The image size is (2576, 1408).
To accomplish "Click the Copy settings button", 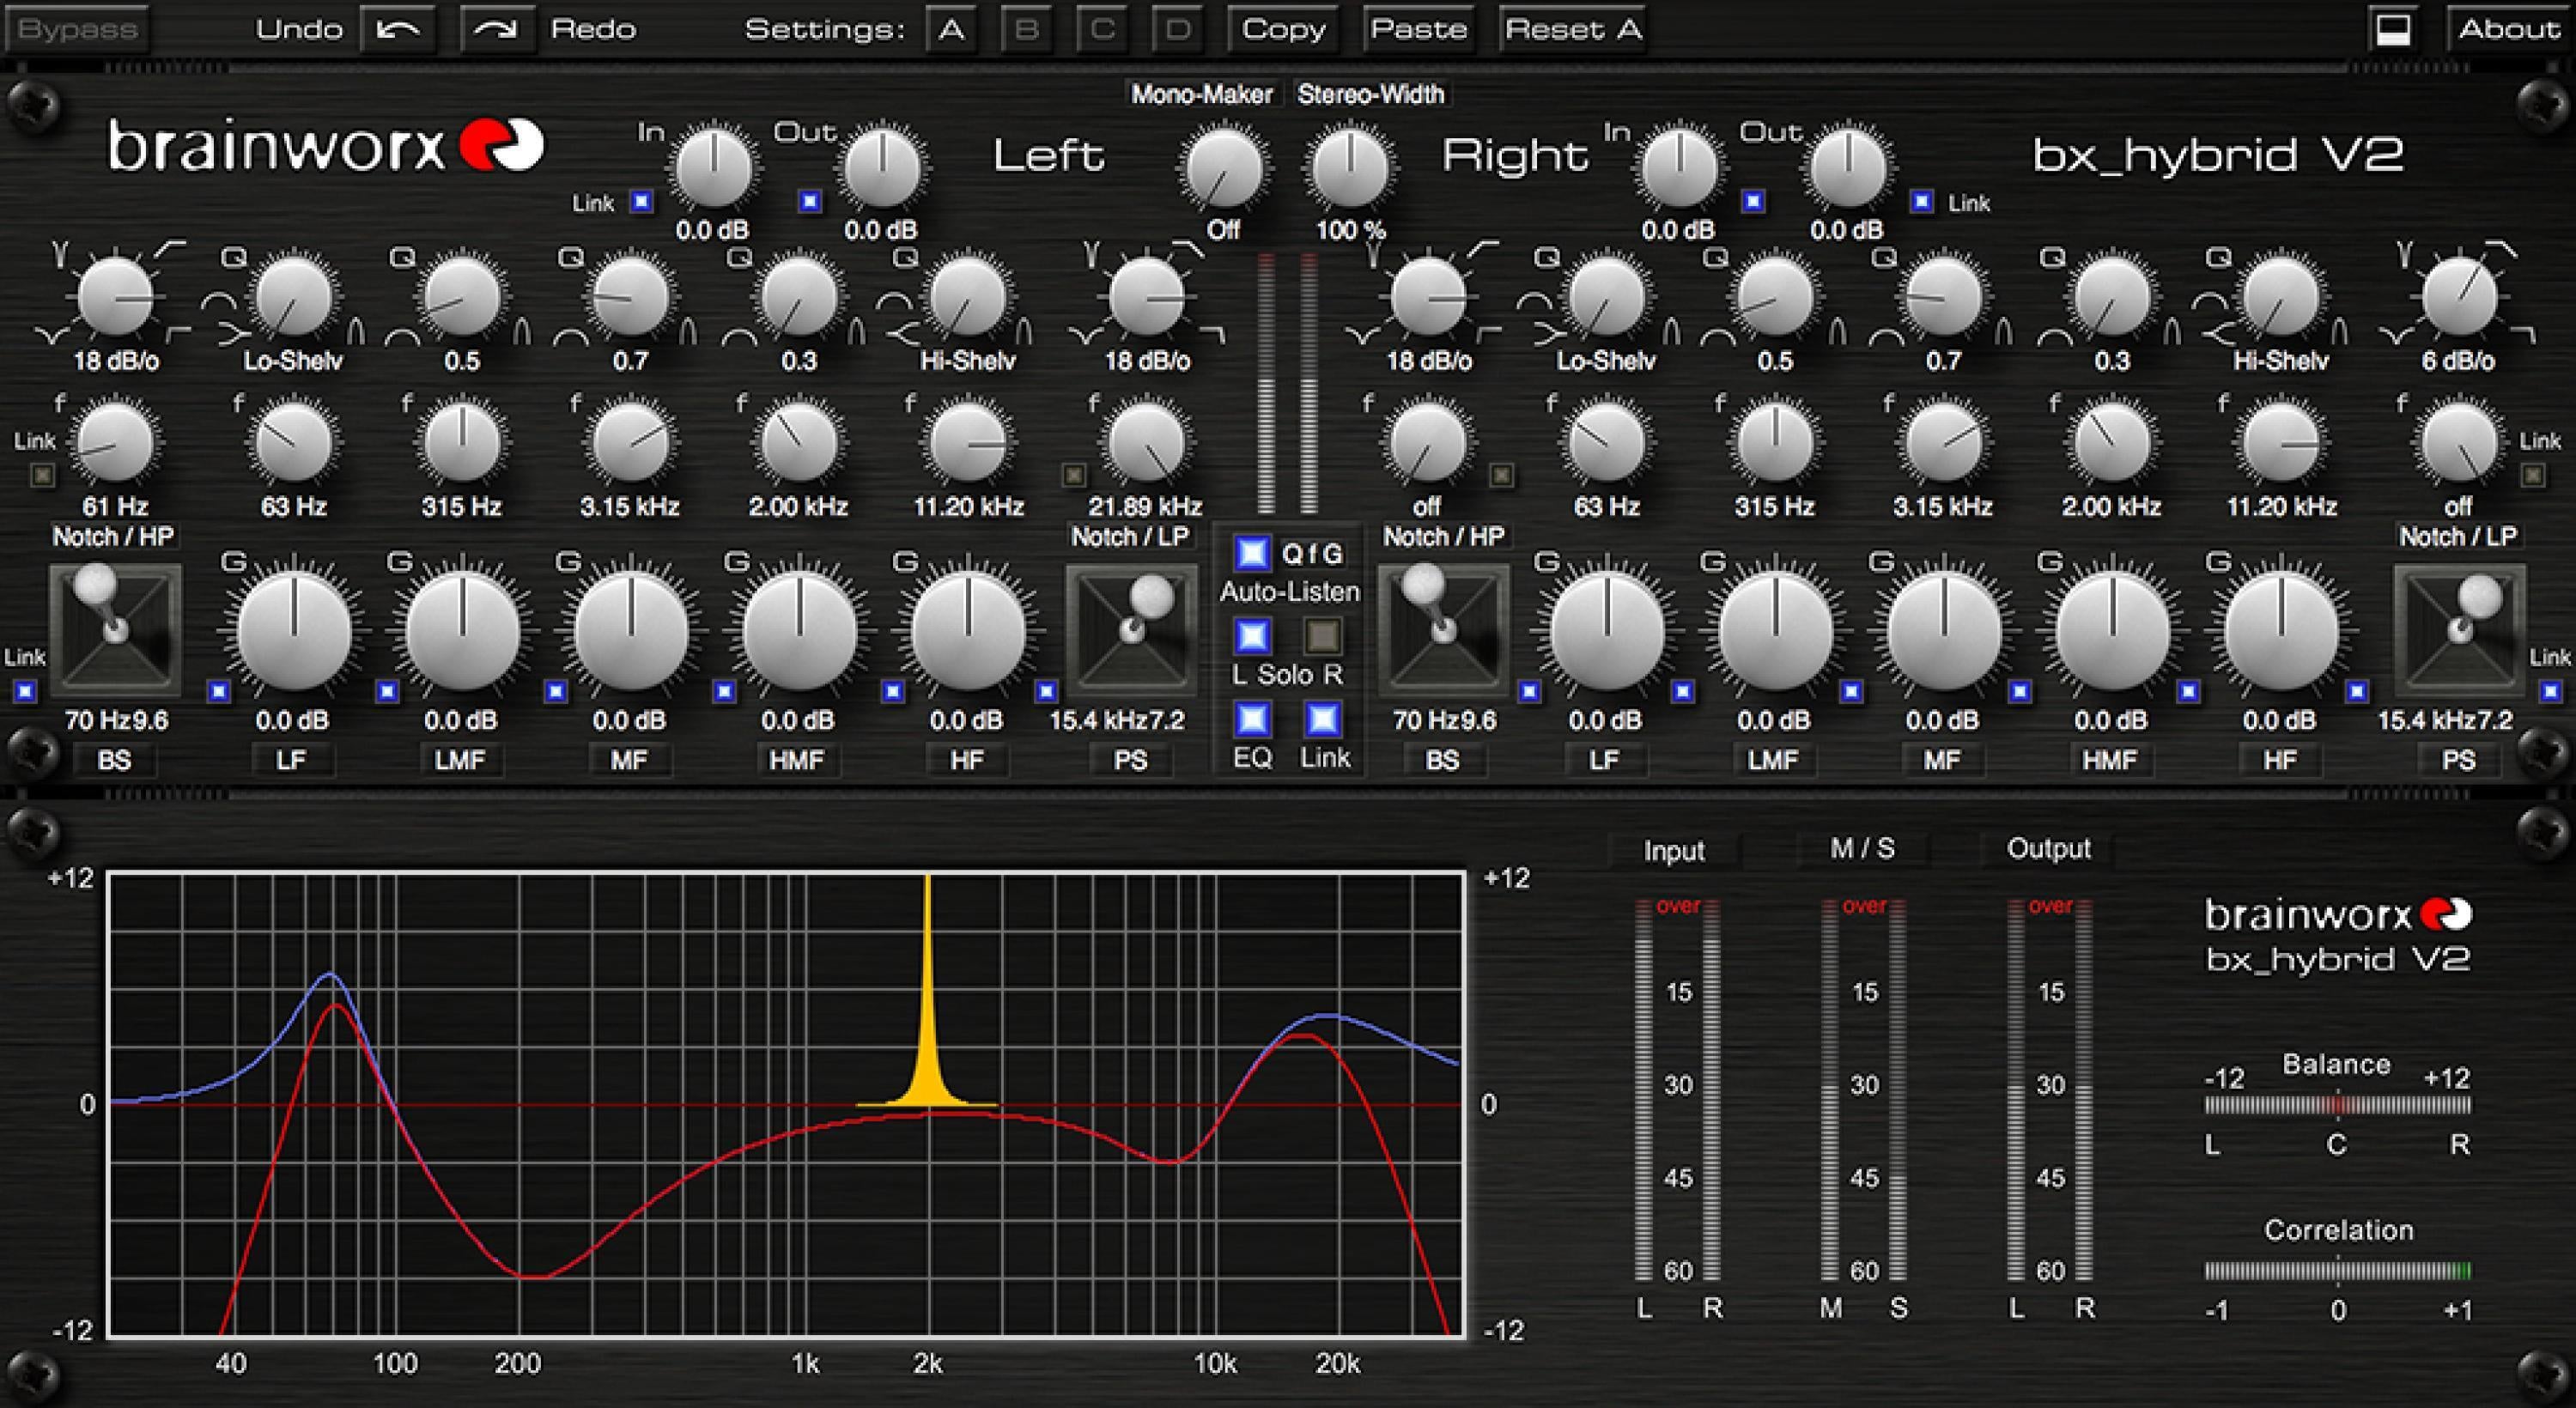I will coord(1283,29).
